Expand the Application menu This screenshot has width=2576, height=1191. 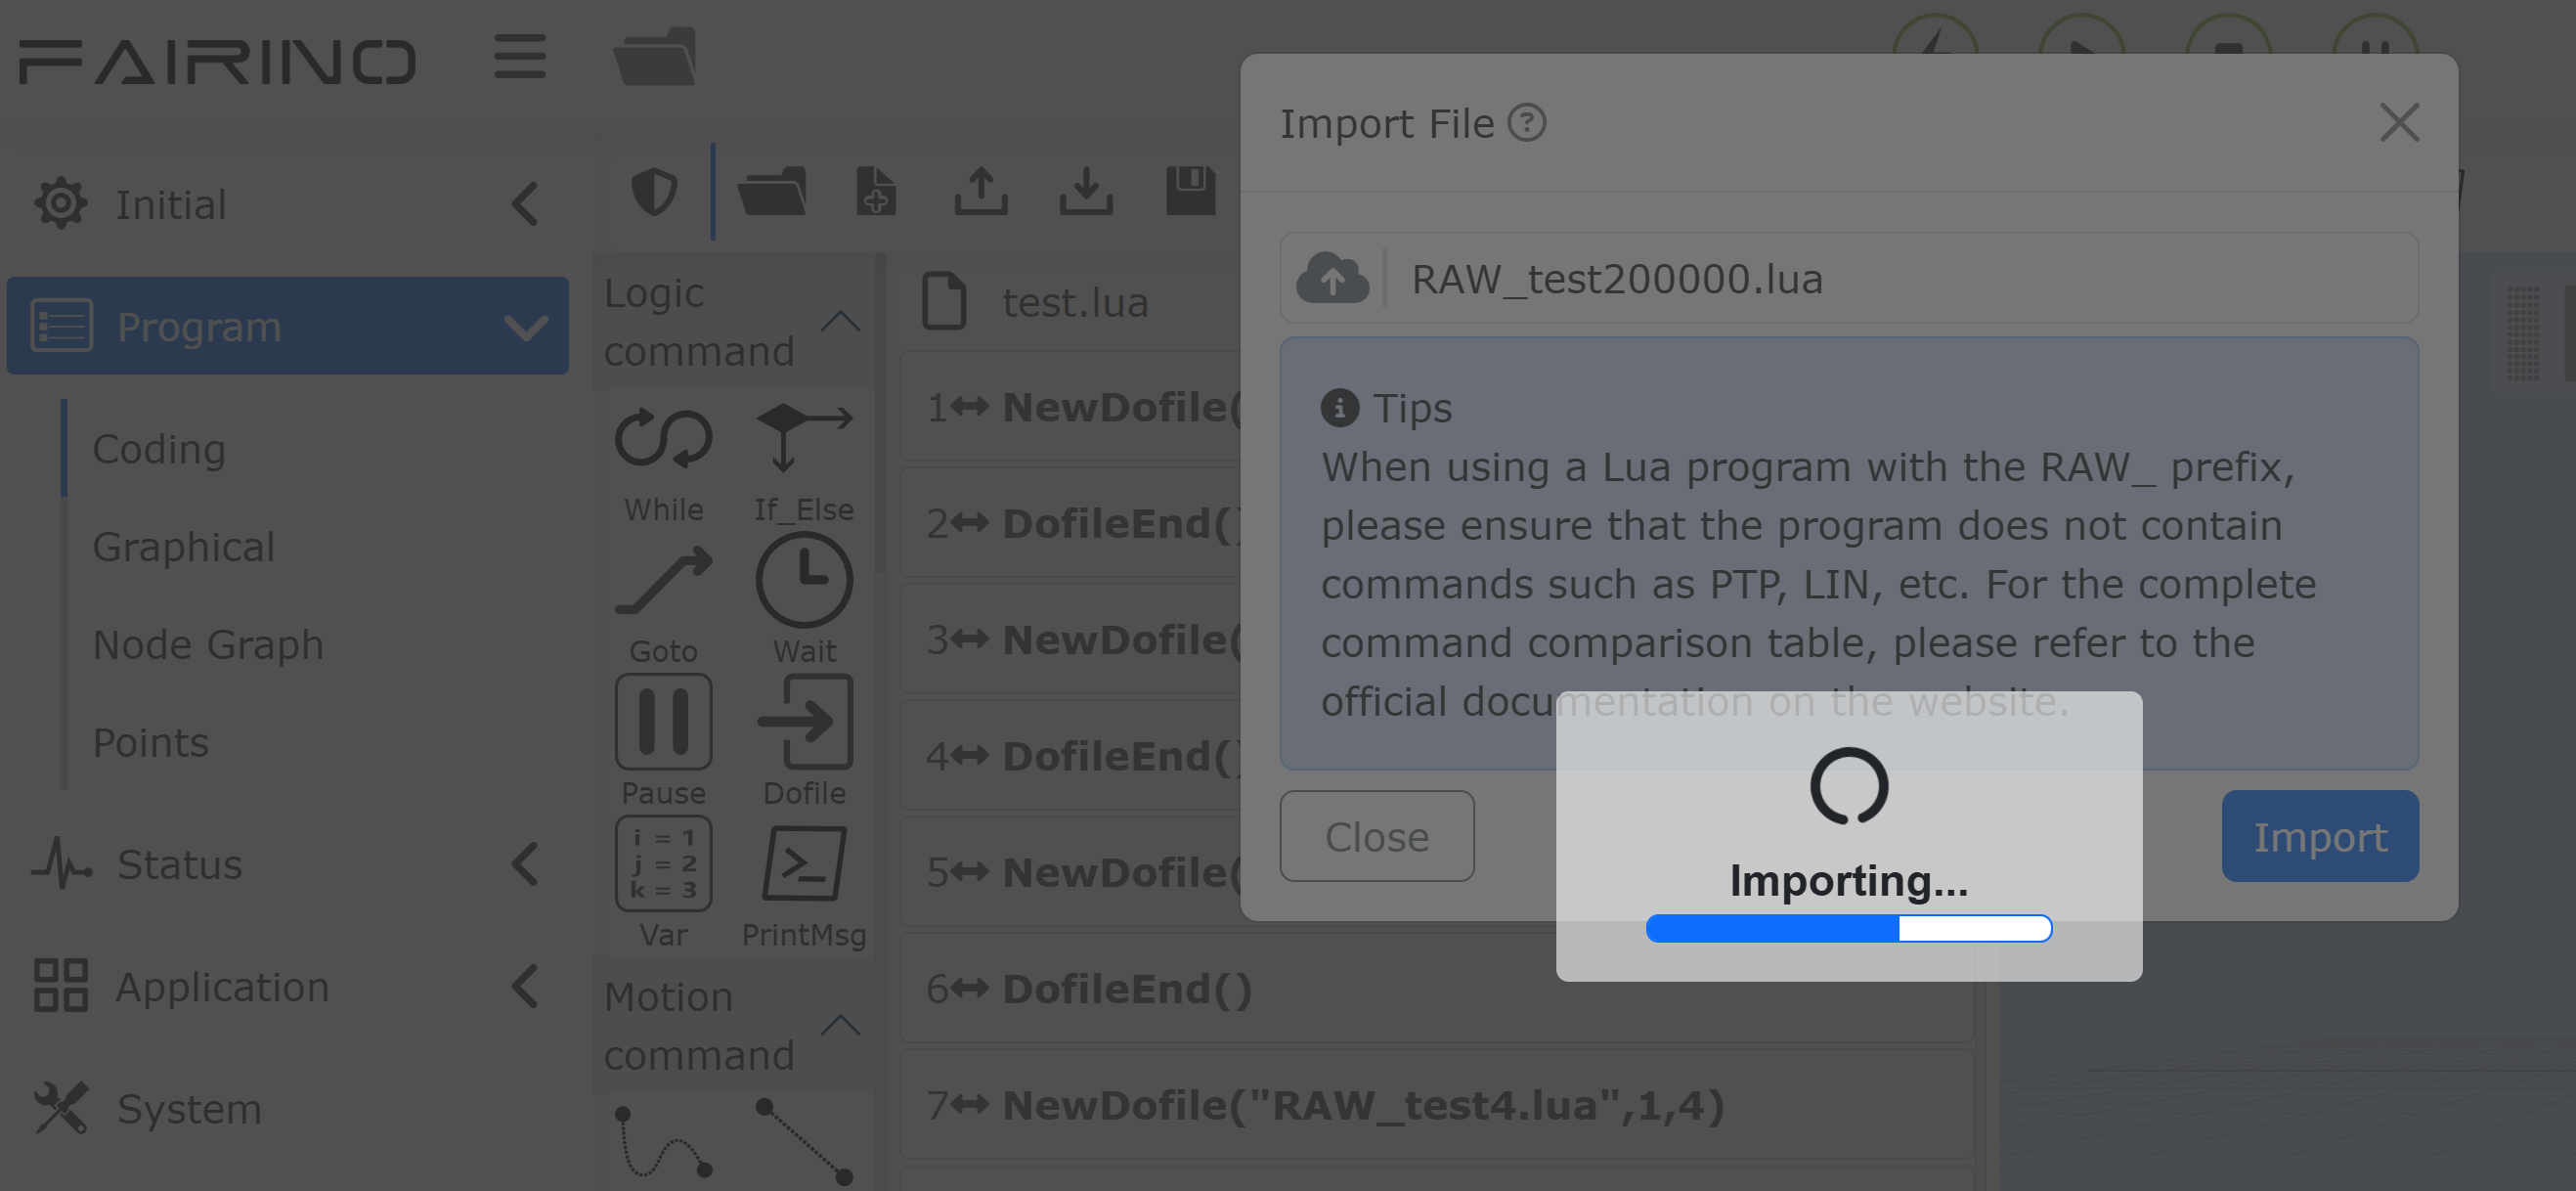click(288, 987)
